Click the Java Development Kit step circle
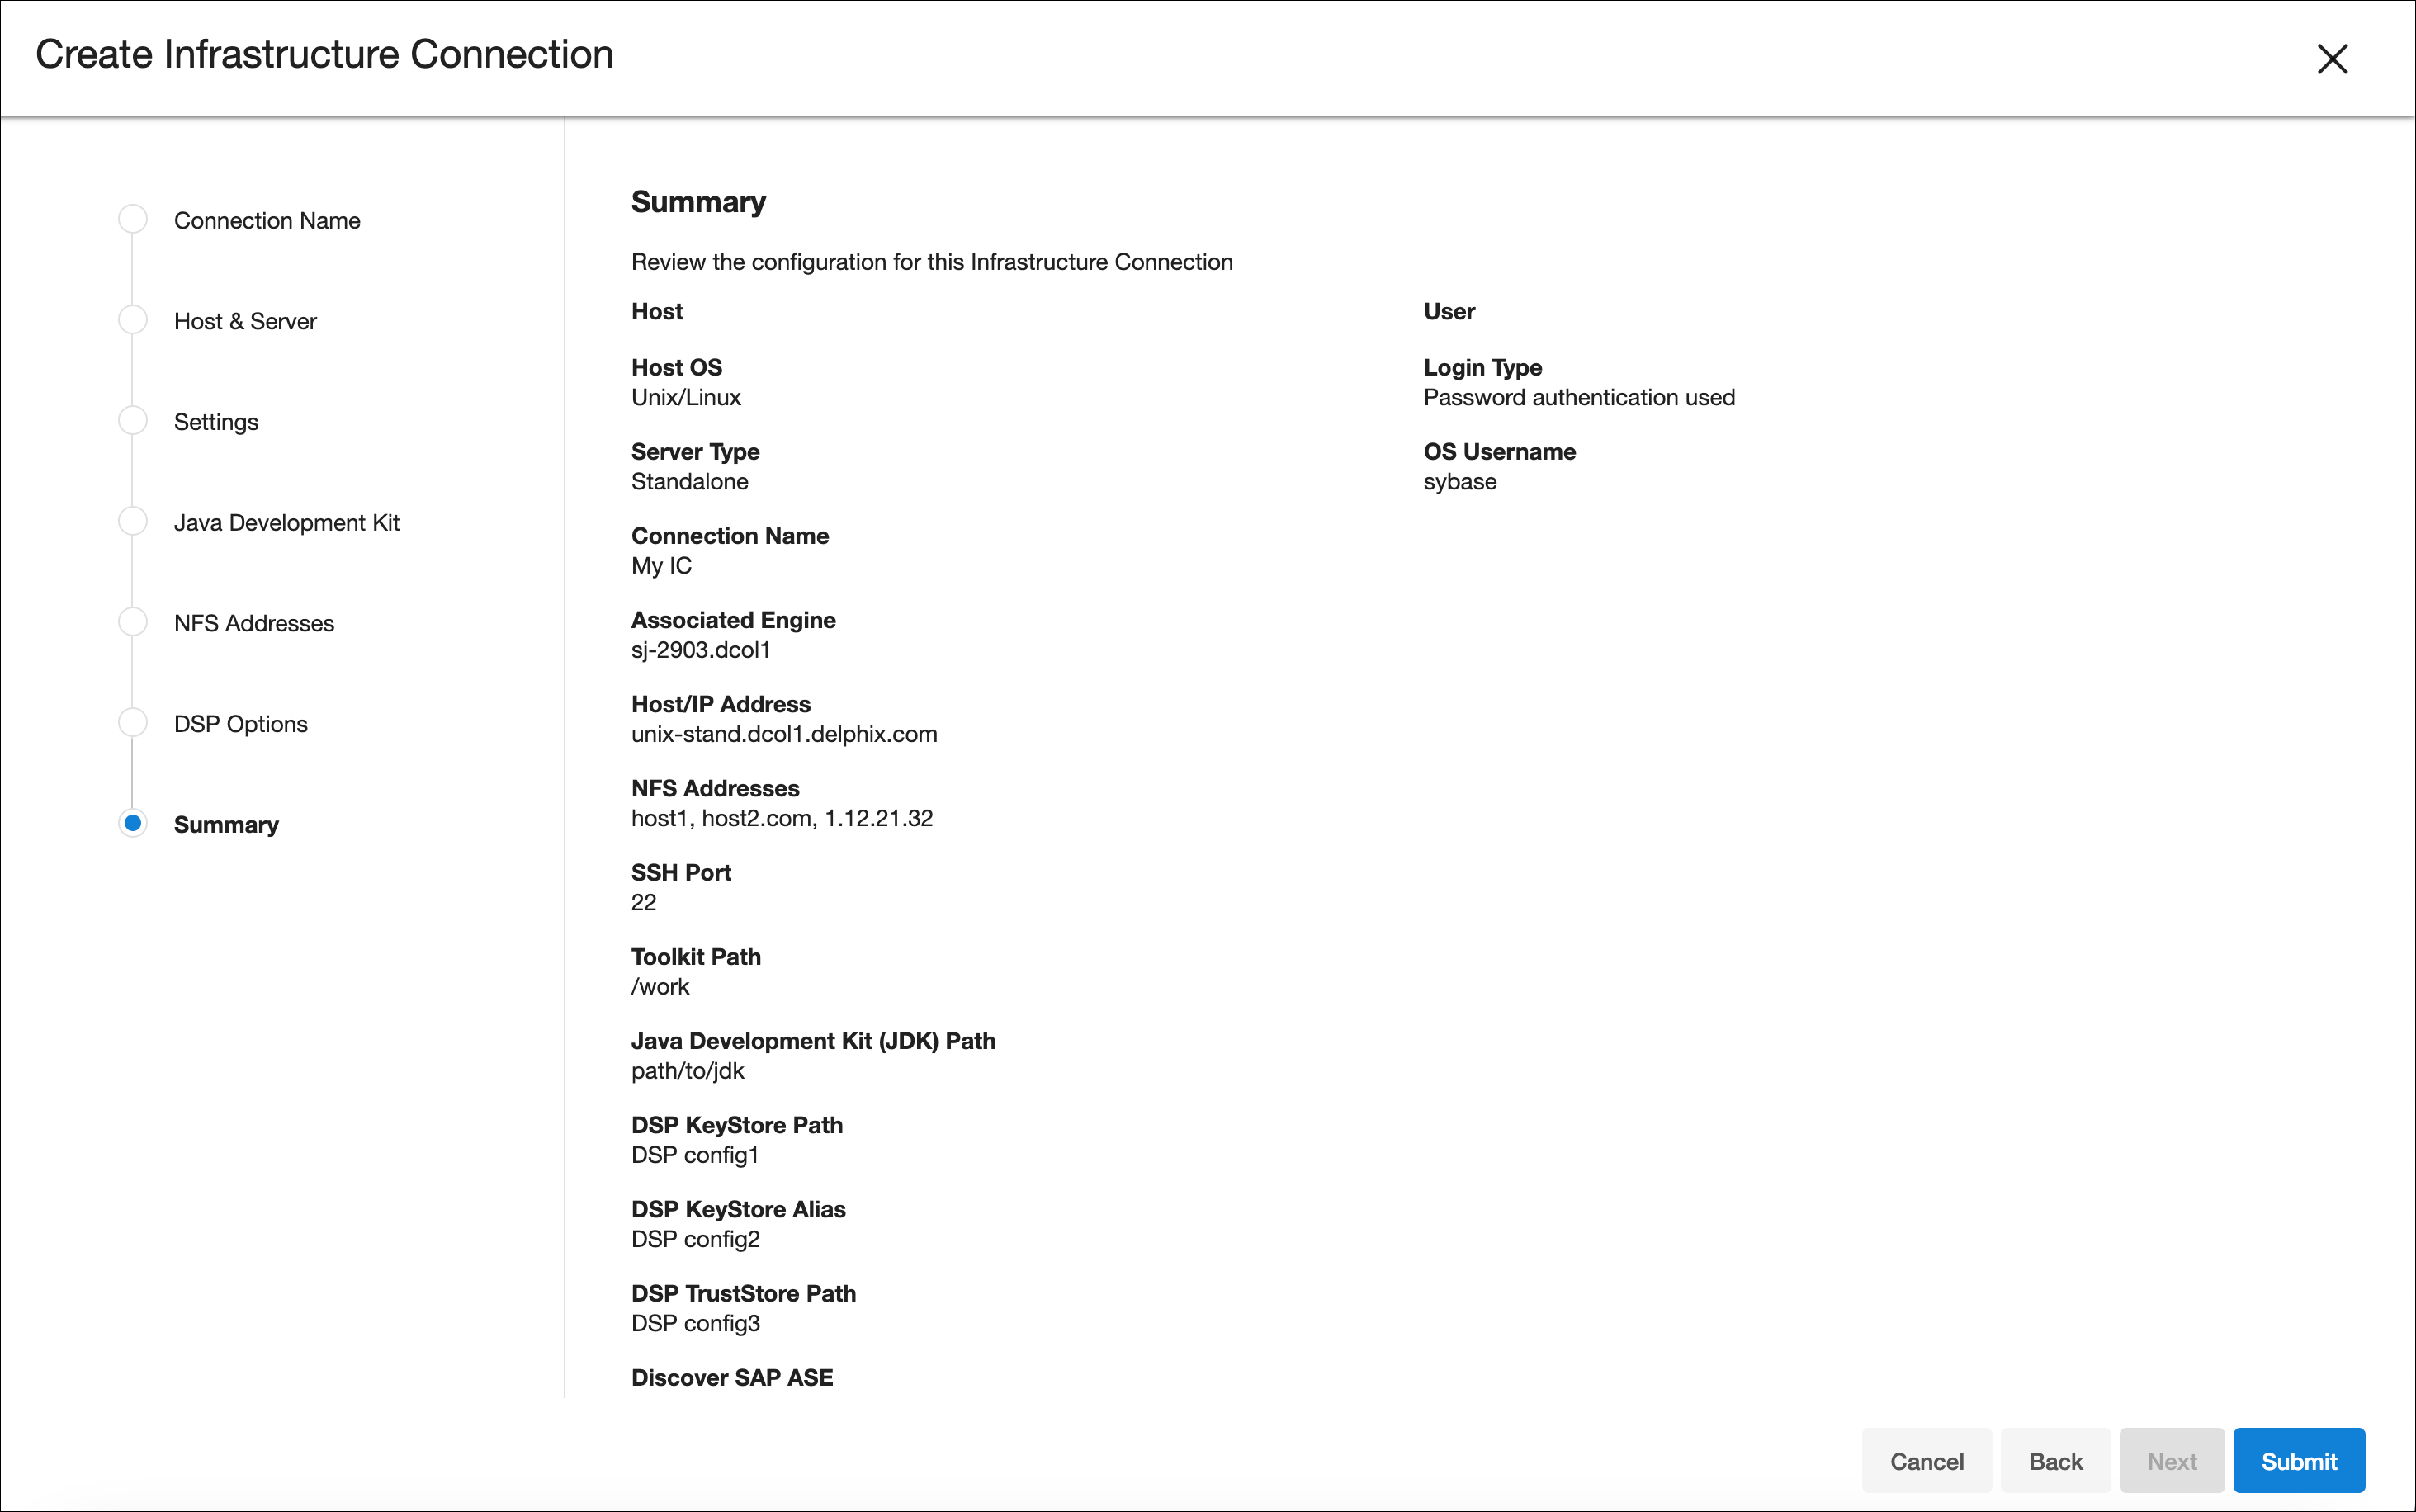The width and height of the screenshot is (2416, 1512). [133, 521]
